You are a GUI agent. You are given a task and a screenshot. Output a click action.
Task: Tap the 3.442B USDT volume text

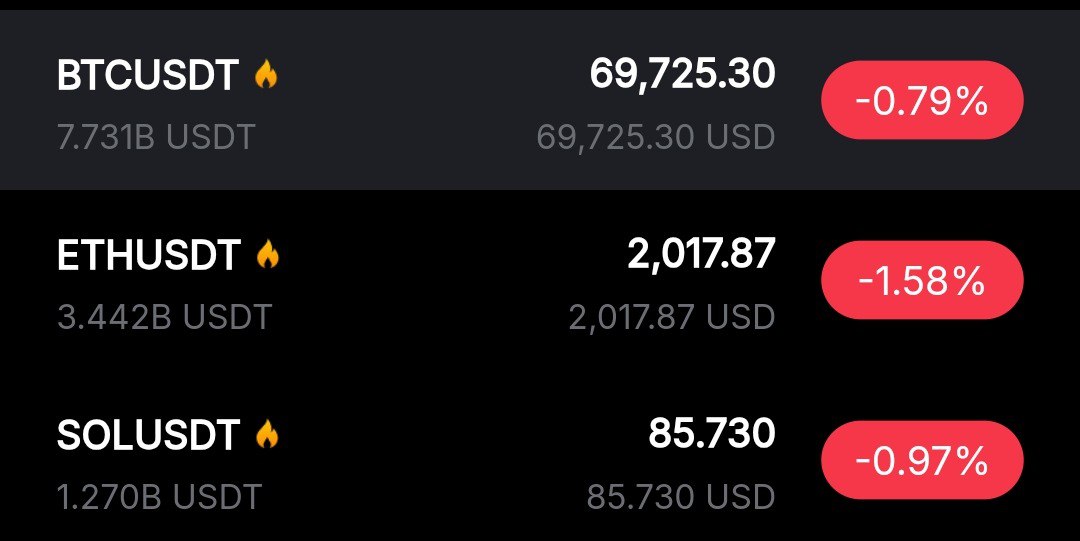pyautogui.click(x=164, y=317)
